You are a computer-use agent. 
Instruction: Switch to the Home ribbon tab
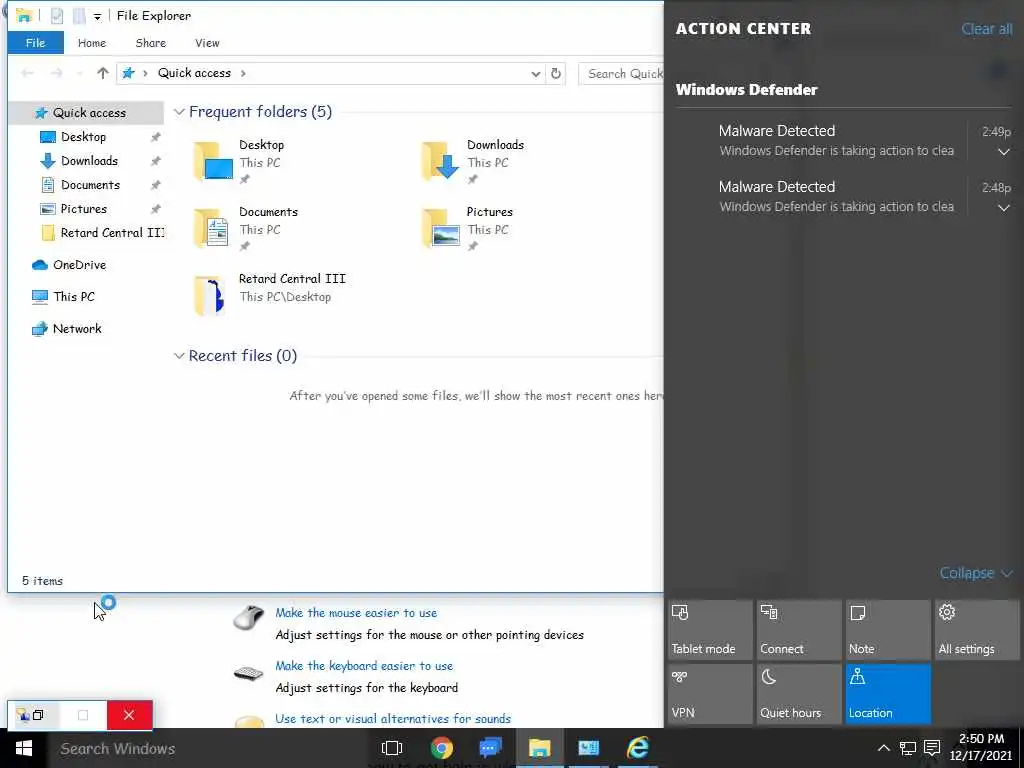coord(91,43)
